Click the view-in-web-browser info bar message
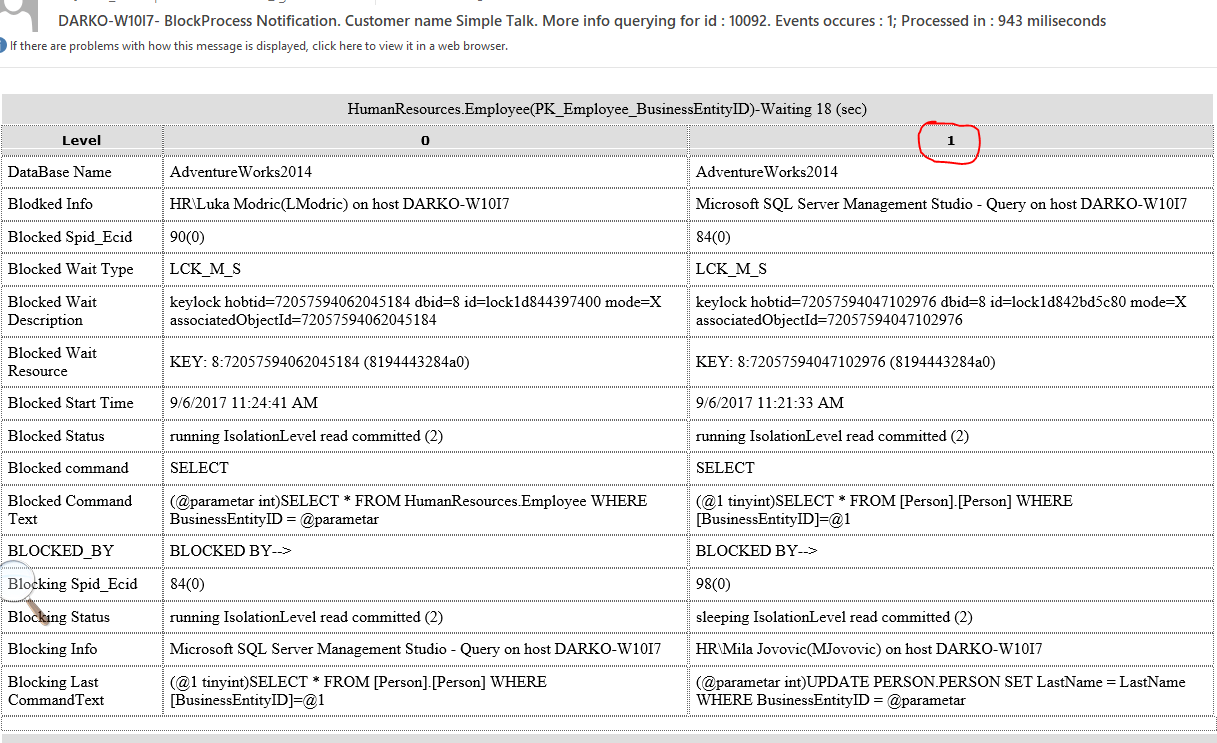 pyautogui.click(x=258, y=46)
